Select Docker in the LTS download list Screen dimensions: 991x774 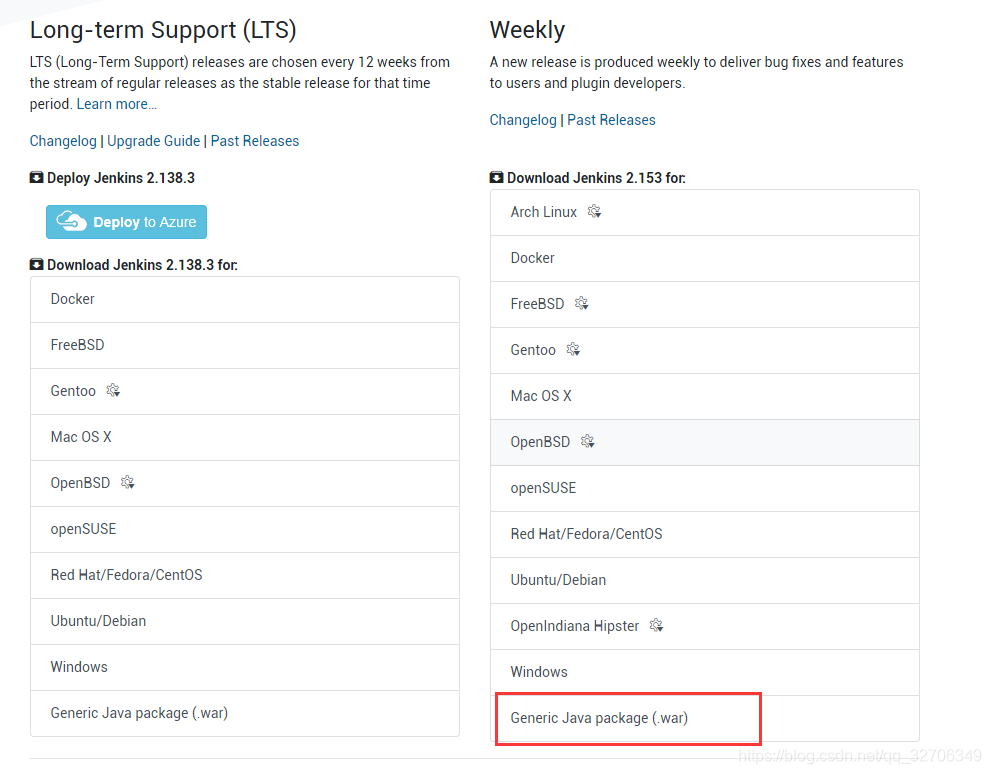245,299
